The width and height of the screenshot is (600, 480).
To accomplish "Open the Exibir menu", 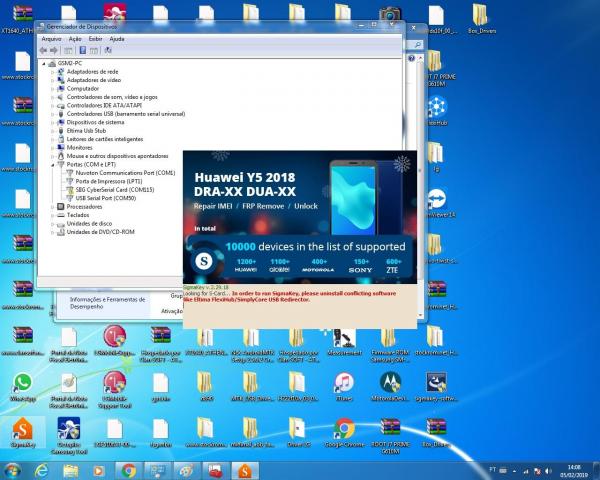I will 95,39.
